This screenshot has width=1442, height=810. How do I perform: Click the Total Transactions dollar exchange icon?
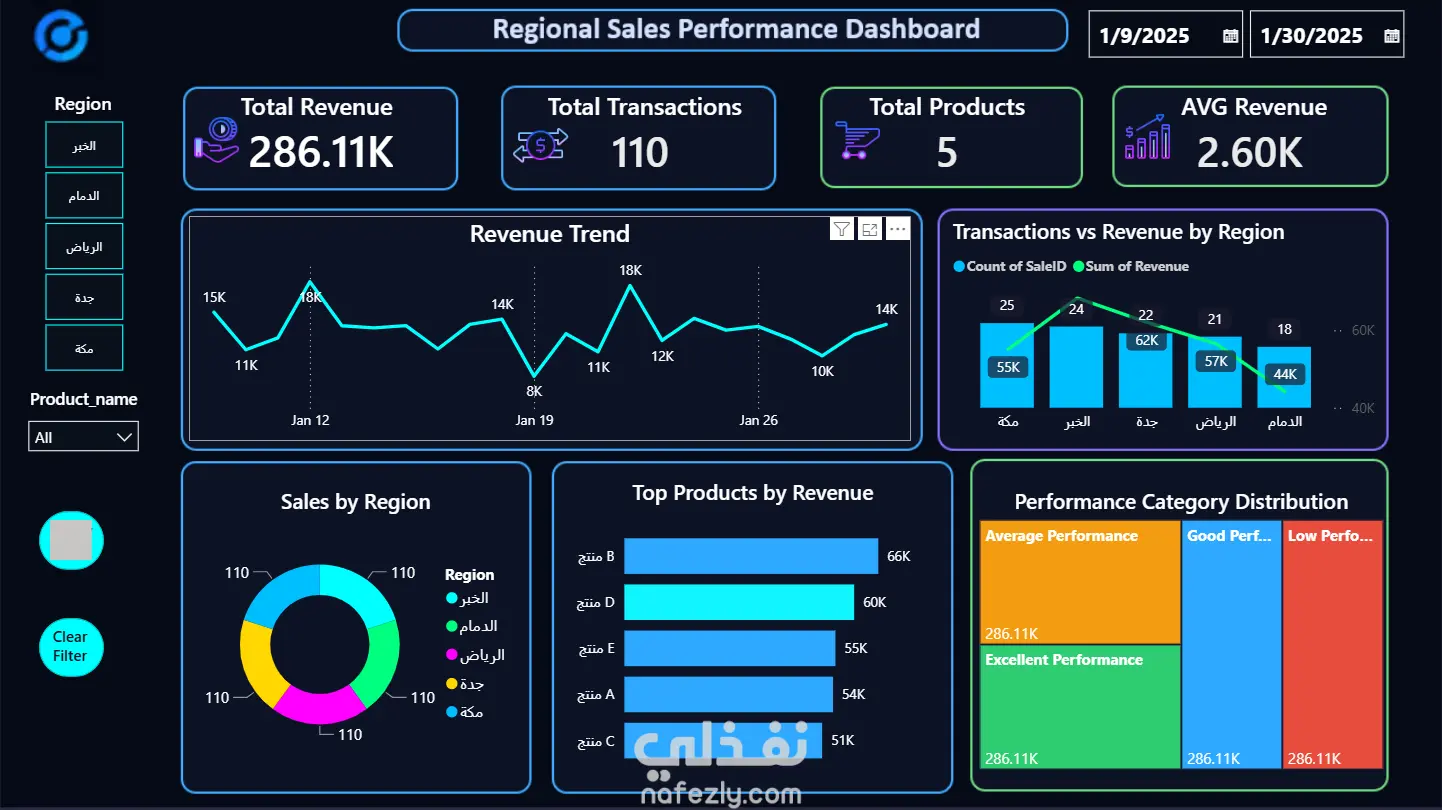point(540,145)
